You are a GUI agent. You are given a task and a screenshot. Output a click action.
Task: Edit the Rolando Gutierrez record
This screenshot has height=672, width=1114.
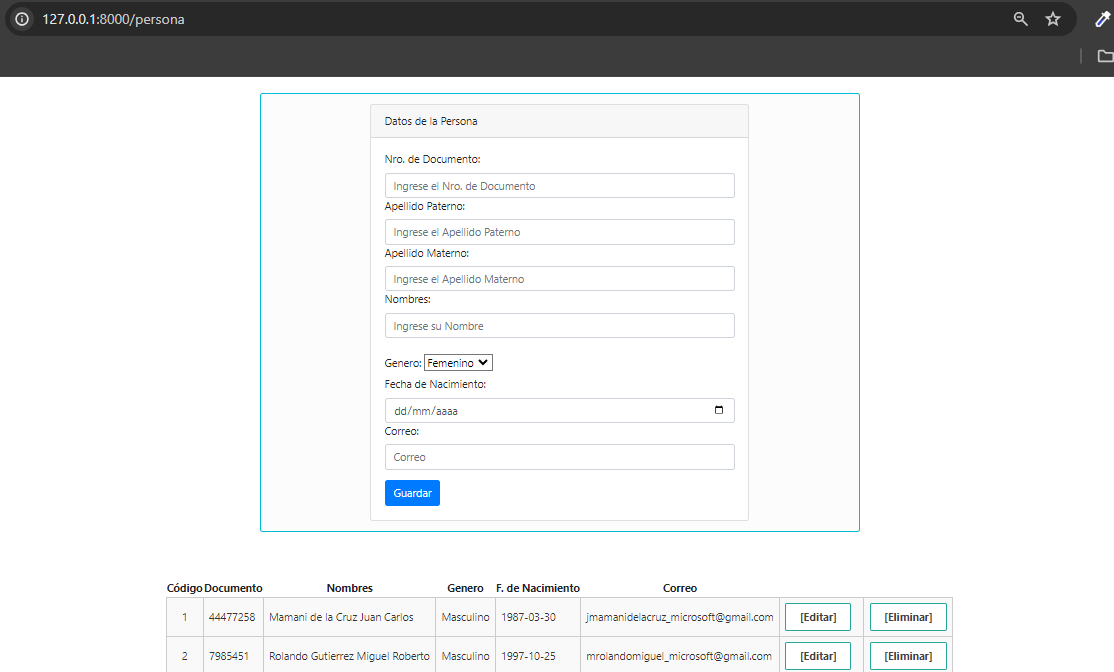[817, 656]
